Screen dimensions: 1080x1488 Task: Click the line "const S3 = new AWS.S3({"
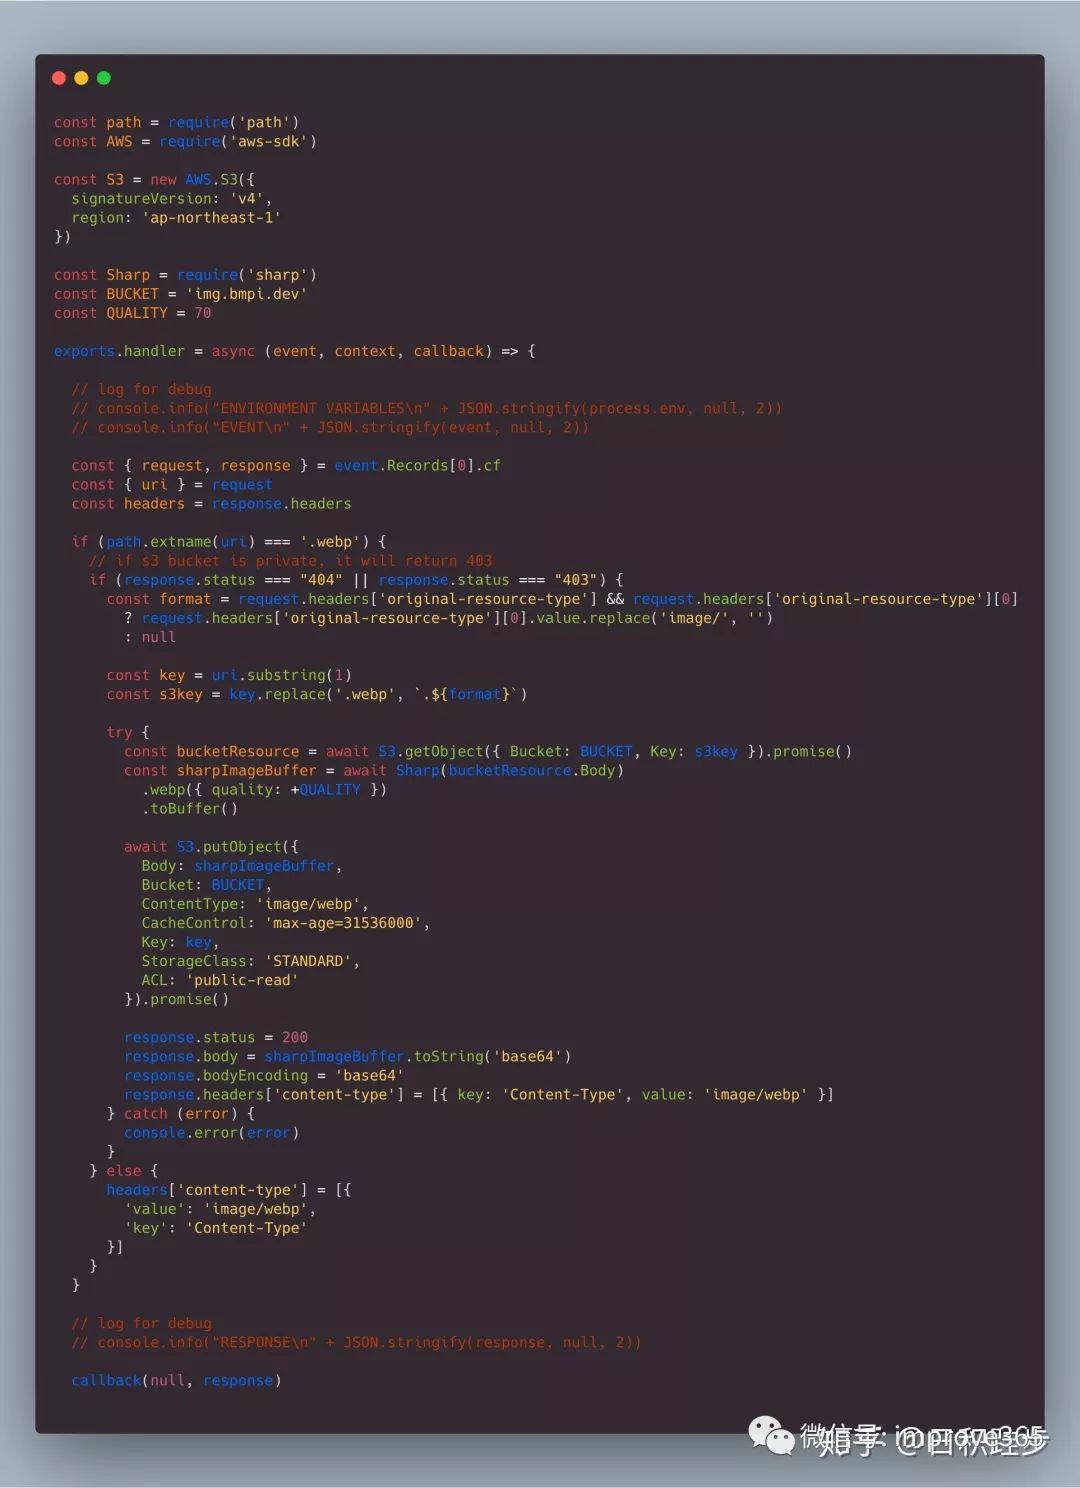pyautogui.click(x=154, y=180)
